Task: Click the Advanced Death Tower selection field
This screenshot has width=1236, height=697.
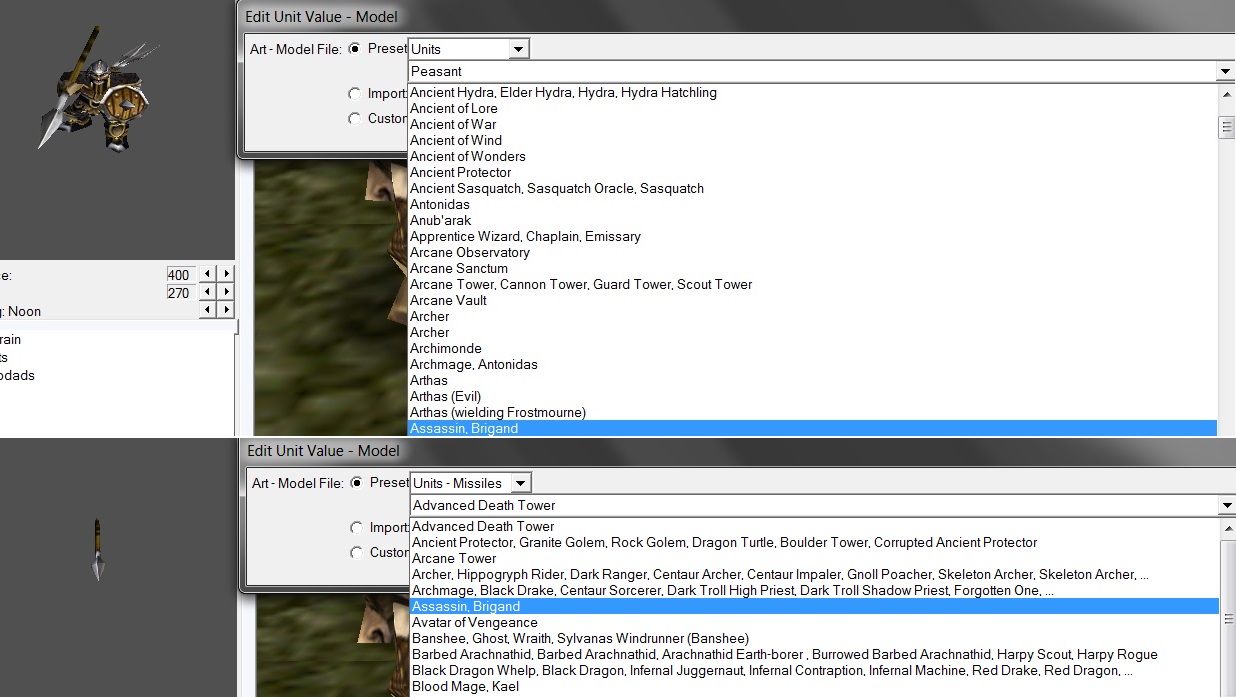Action: (x=814, y=505)
